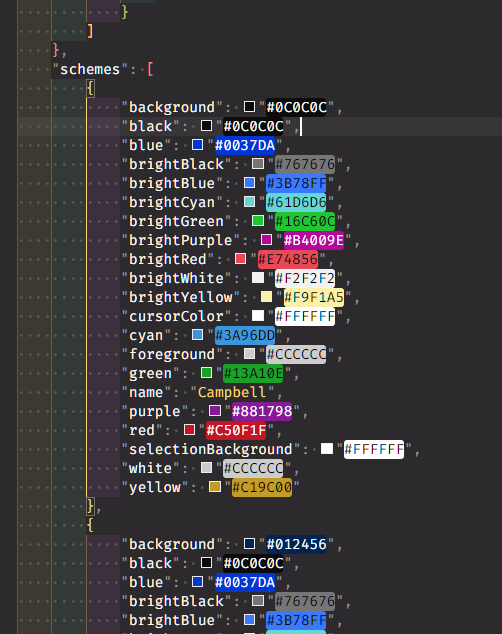Open the cursorColor white swatch
The image size is (502, 634).
coord(258,316)
